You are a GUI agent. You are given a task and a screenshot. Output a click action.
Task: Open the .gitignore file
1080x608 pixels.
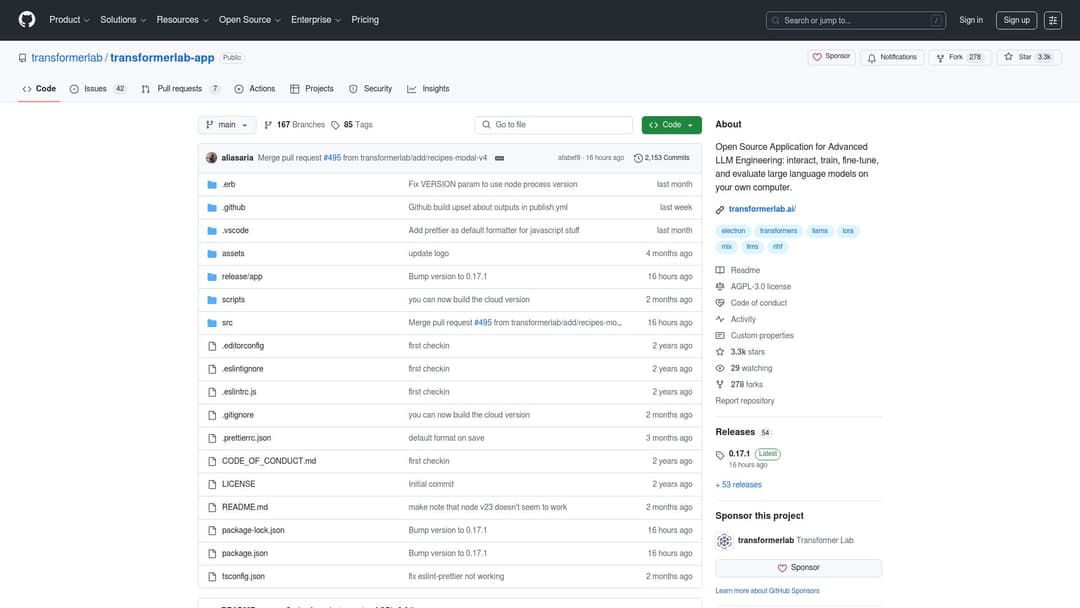pyautogui.click(x=238, y=415)
